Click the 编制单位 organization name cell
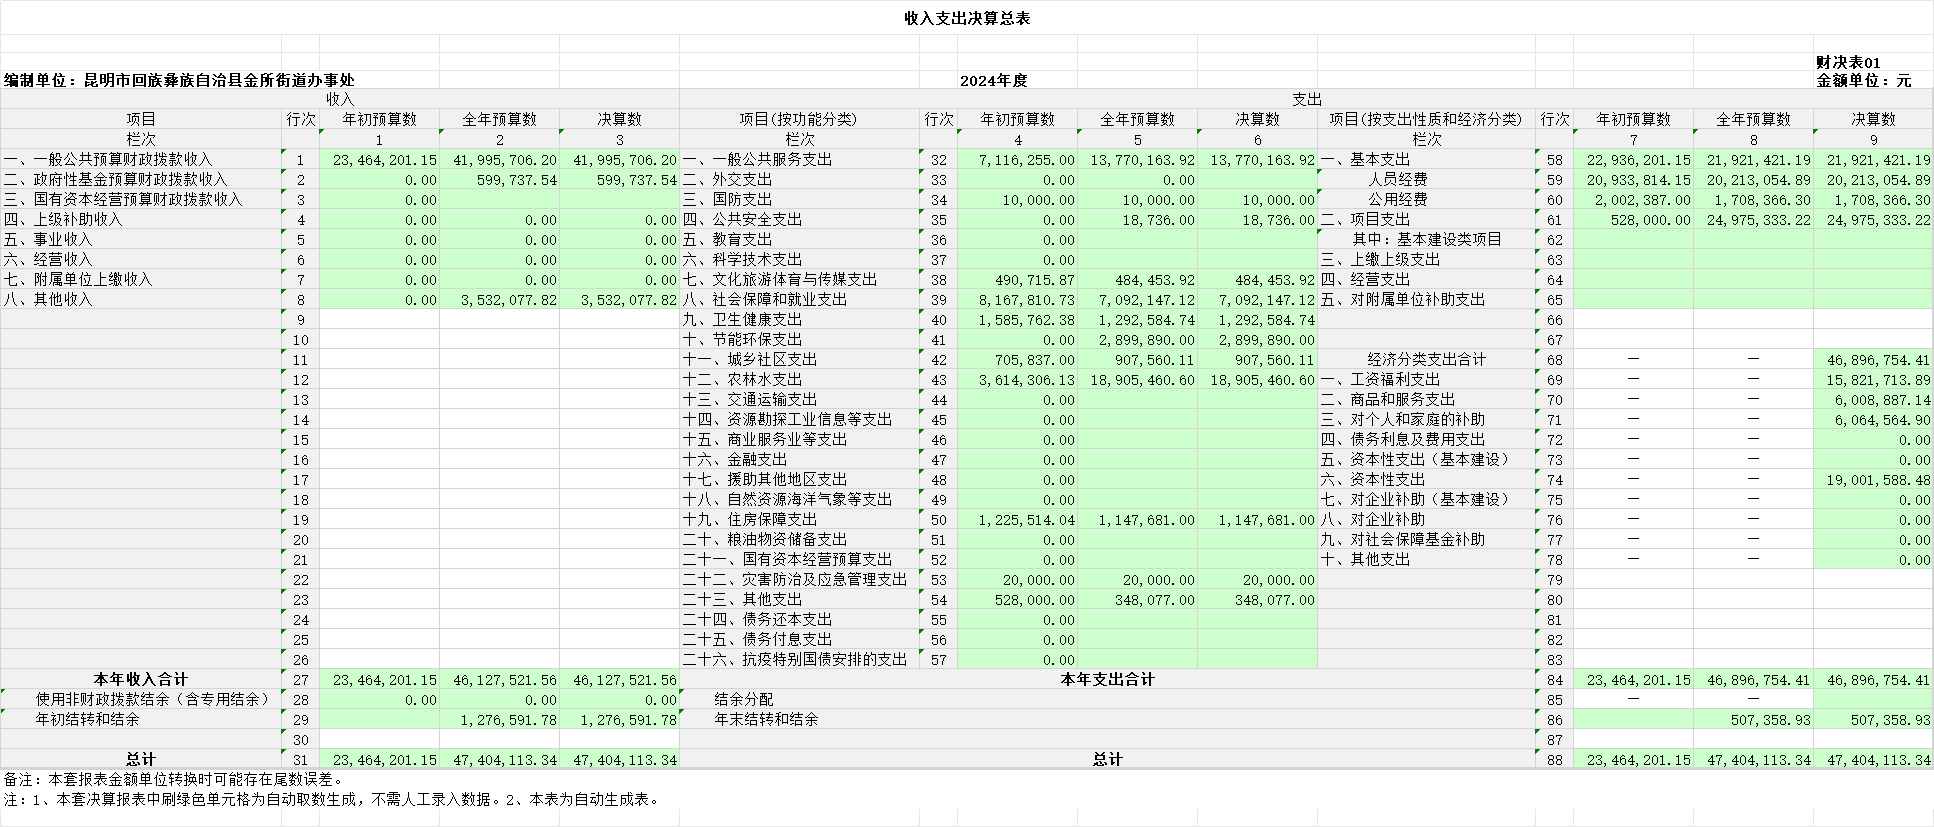Viewport: 1934px width, 827px height. point(179,80)
